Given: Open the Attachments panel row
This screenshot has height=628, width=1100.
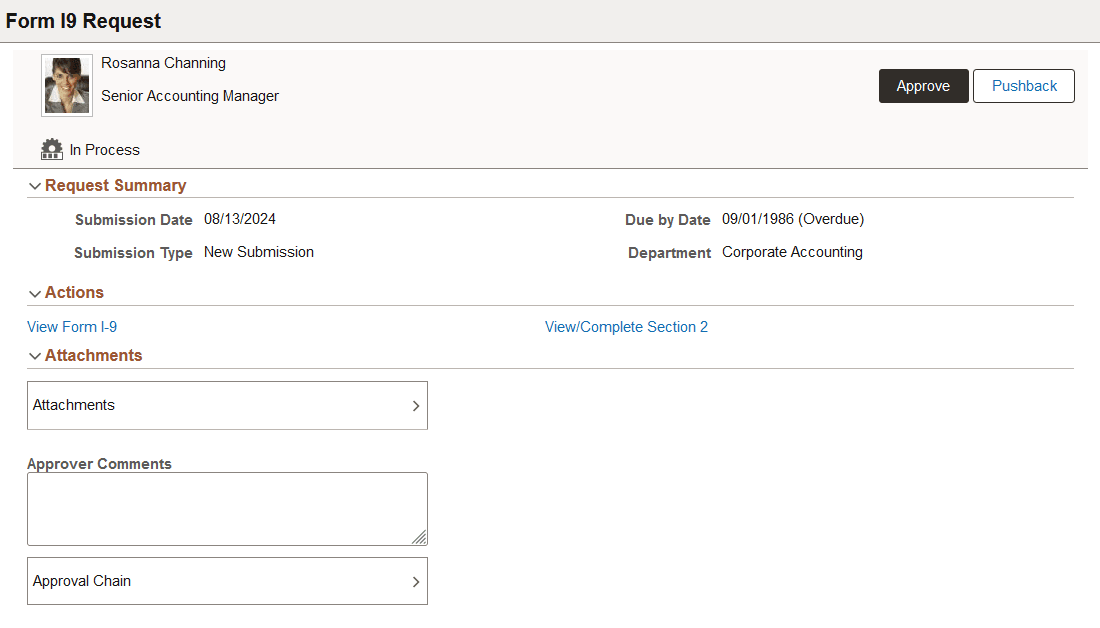Looking at the screenshot, I should 227,405.
